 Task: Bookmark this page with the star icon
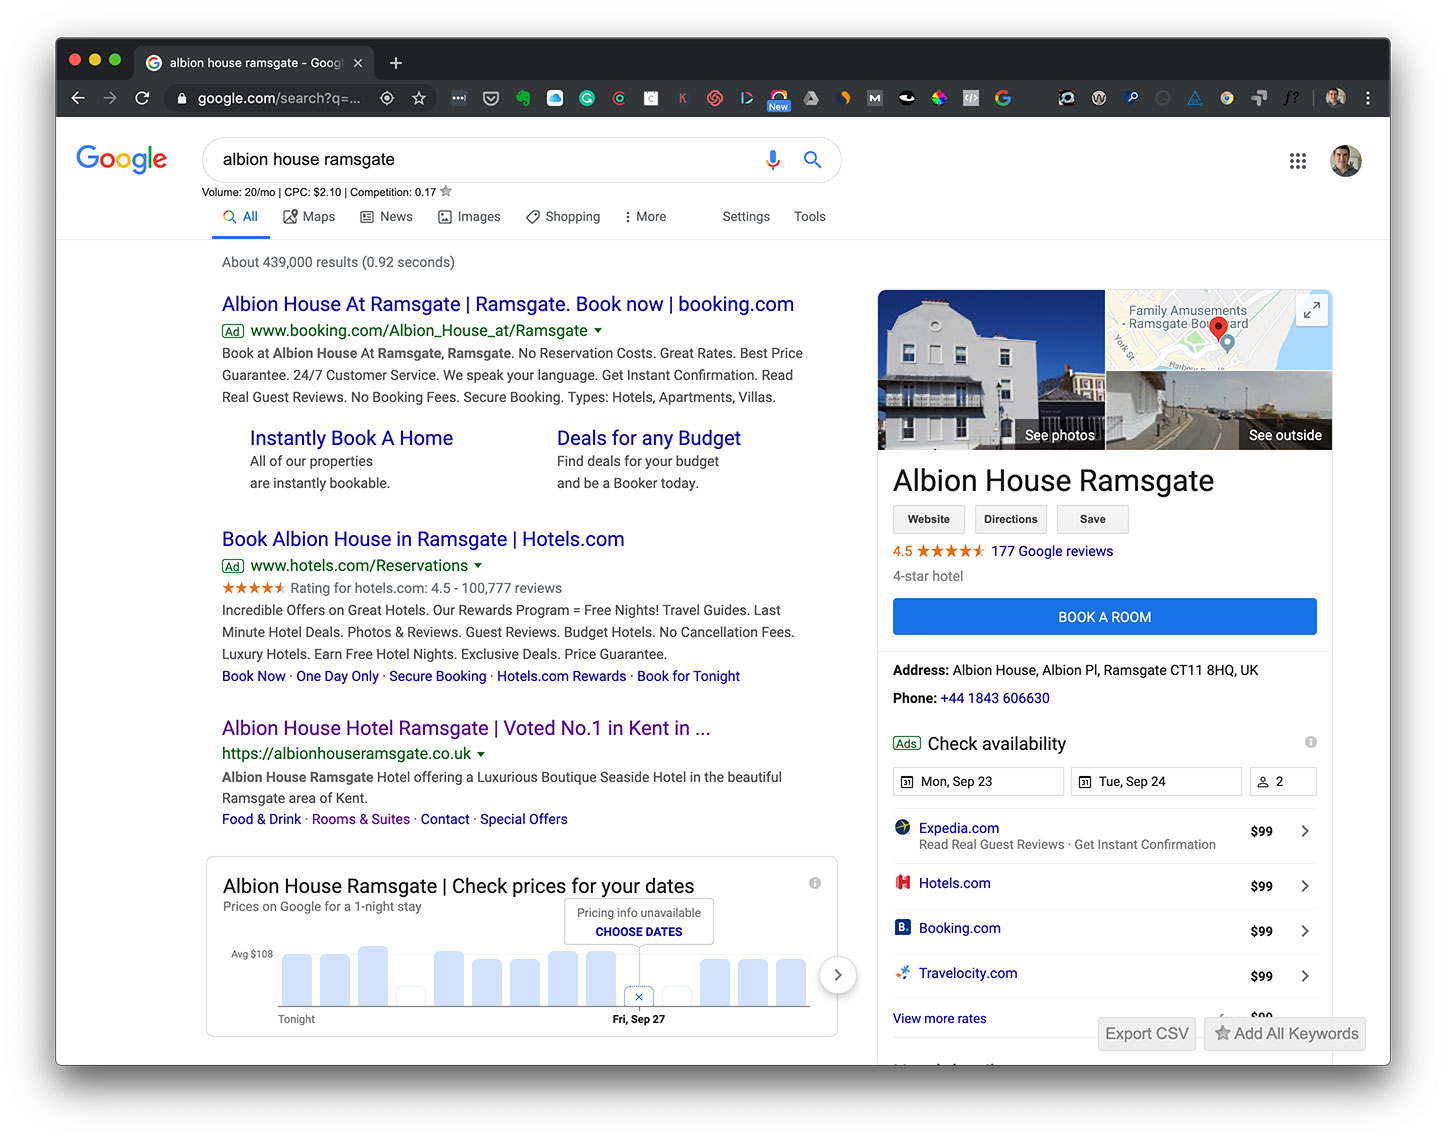click(x=419, y=98)
